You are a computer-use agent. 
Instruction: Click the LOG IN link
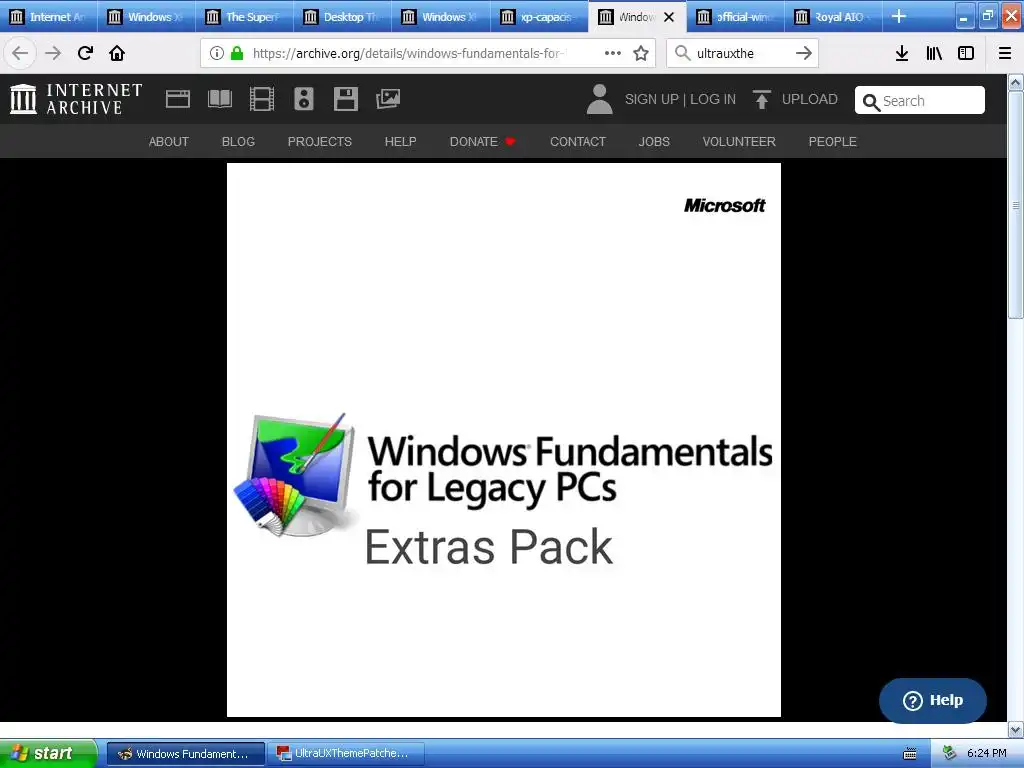tap(712, 99)
